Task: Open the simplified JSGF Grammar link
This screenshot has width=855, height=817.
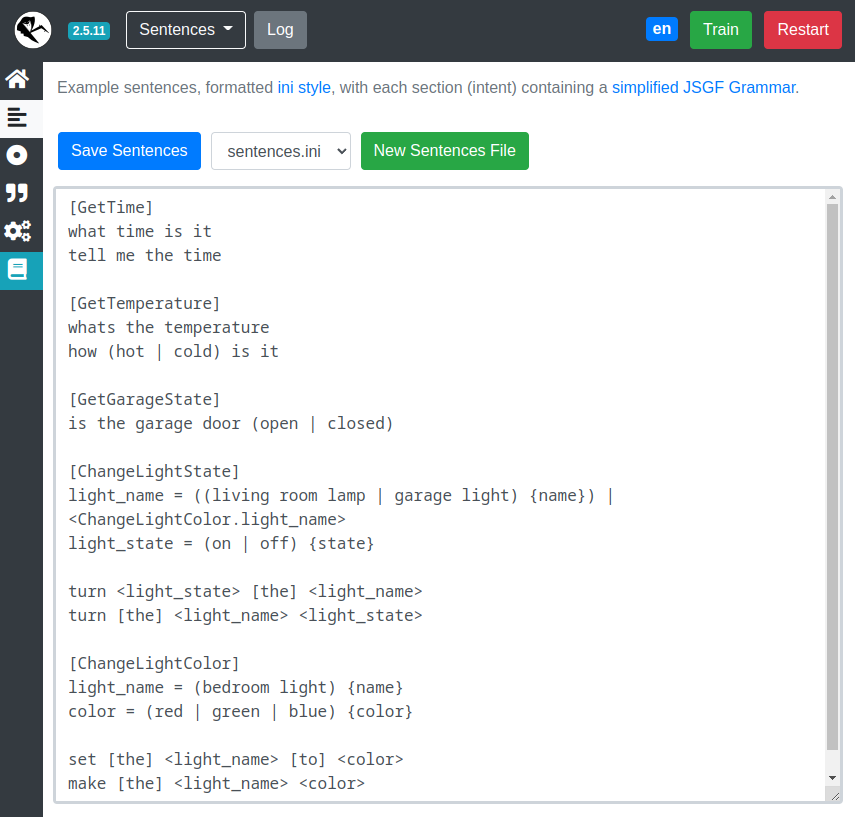Action: (704, 88)
